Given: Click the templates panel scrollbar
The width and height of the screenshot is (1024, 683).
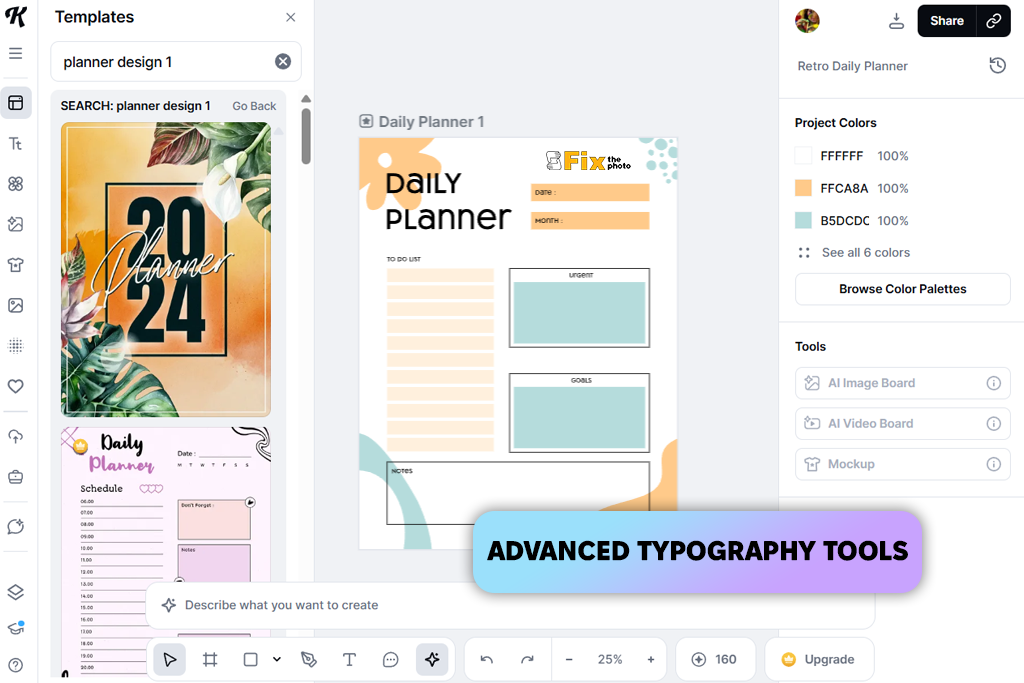Looking at the screenshot, I should point(306,135).
